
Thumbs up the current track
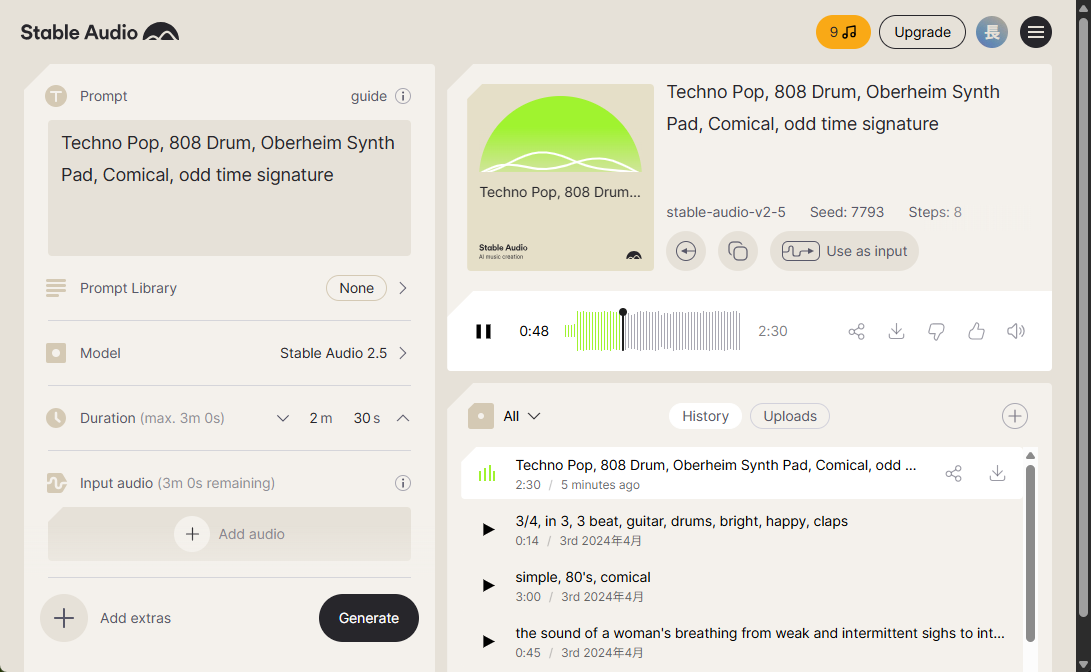pos(976,331)
